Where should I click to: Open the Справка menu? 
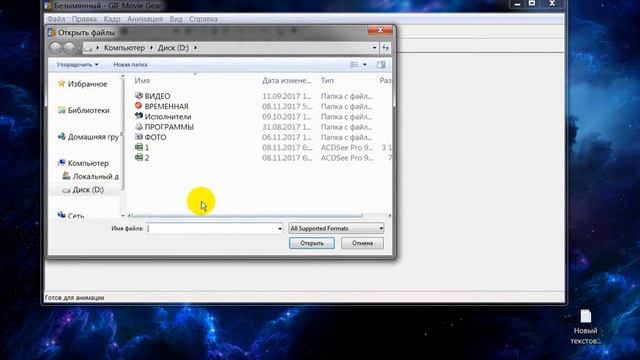click(x=203, y=19)
